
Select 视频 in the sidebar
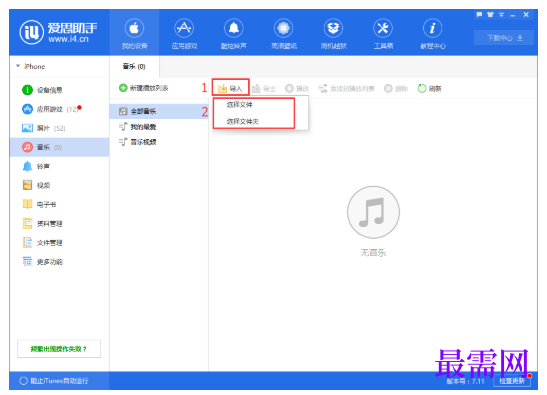click(x=60, y=185)
